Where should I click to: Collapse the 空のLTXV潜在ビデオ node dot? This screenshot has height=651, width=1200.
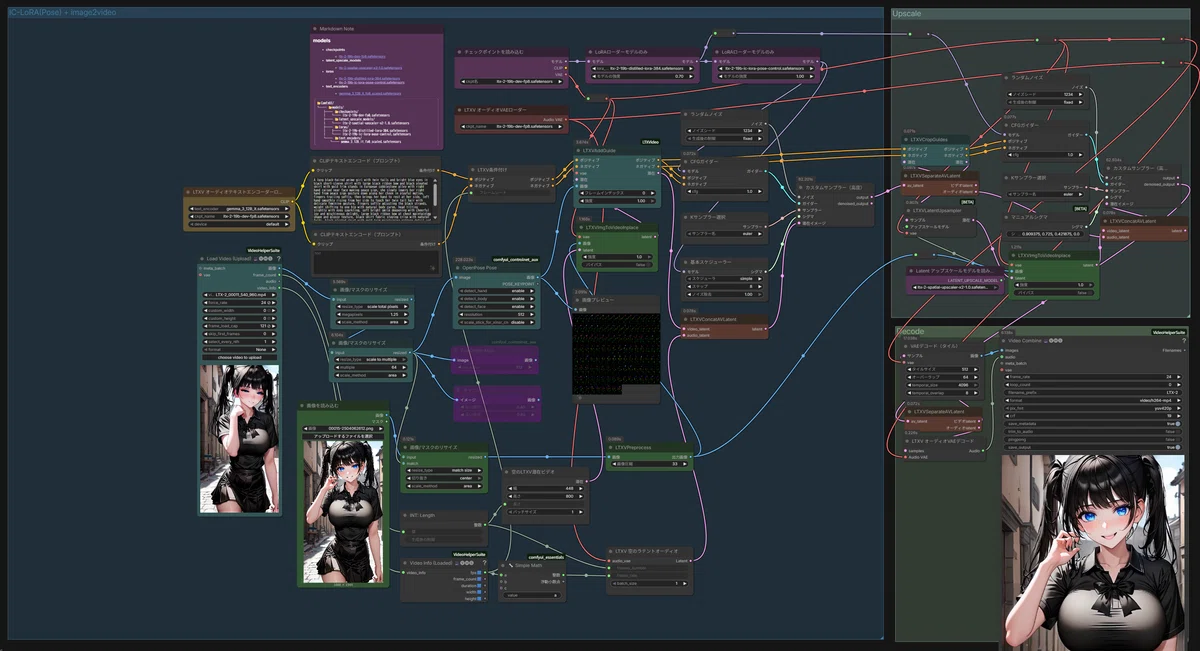[x=507, y=470]
